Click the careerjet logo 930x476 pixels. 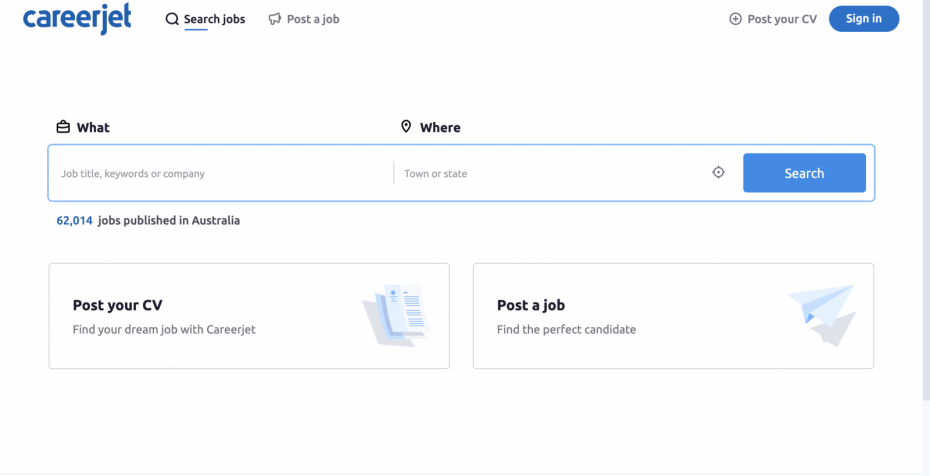tap(77, 18)
